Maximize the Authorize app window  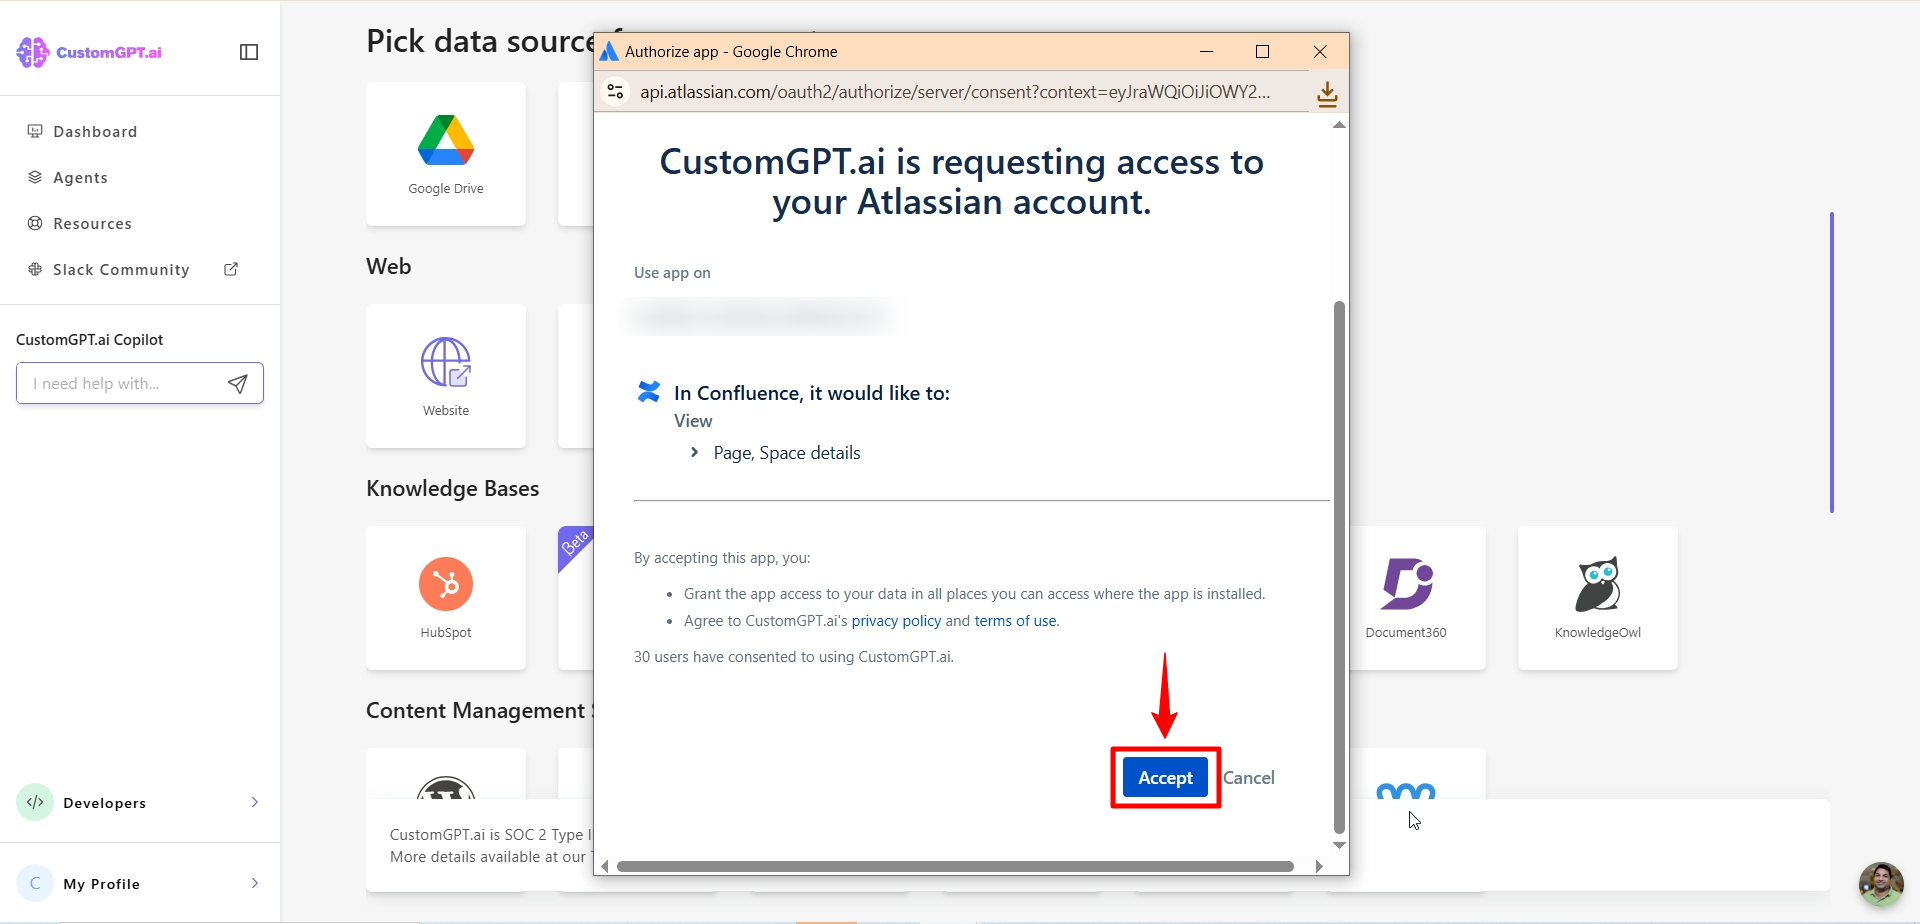point(1262,51)
